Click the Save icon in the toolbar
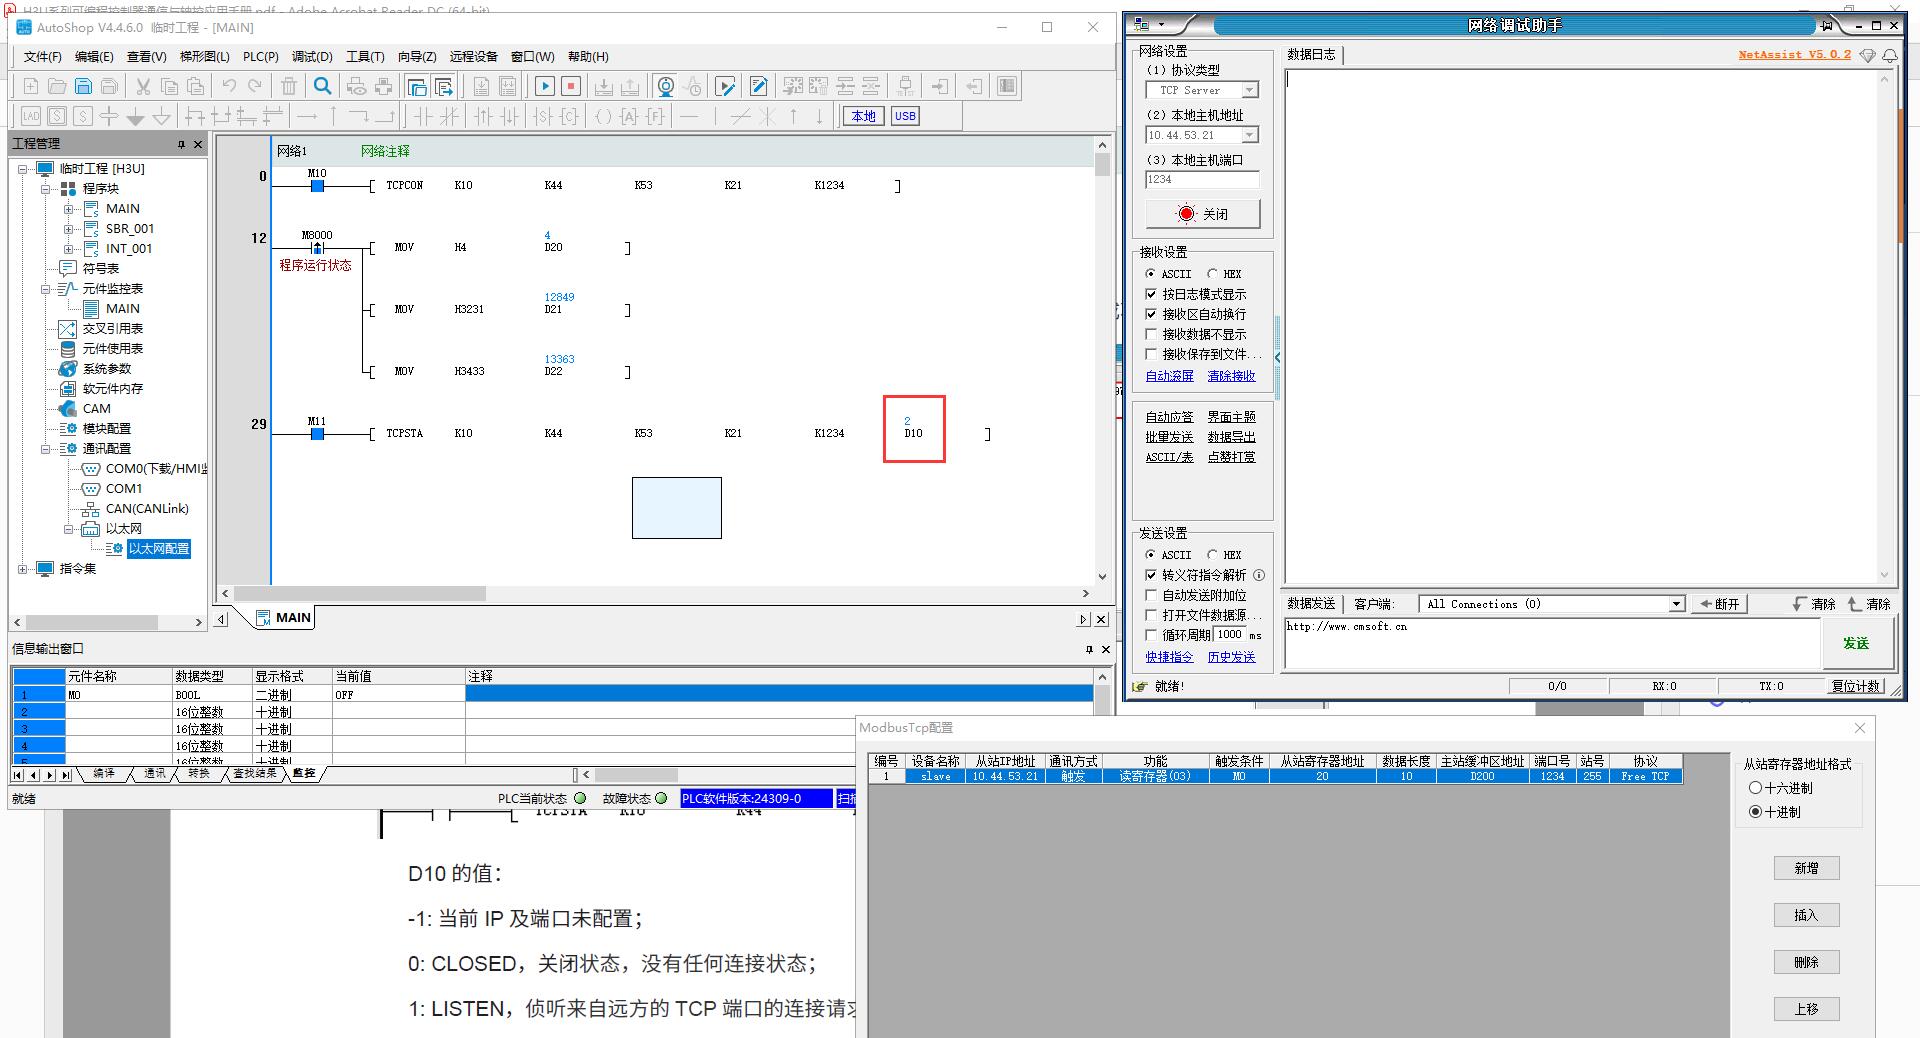Screen dimensions: 1920x1038 point(84,87)
